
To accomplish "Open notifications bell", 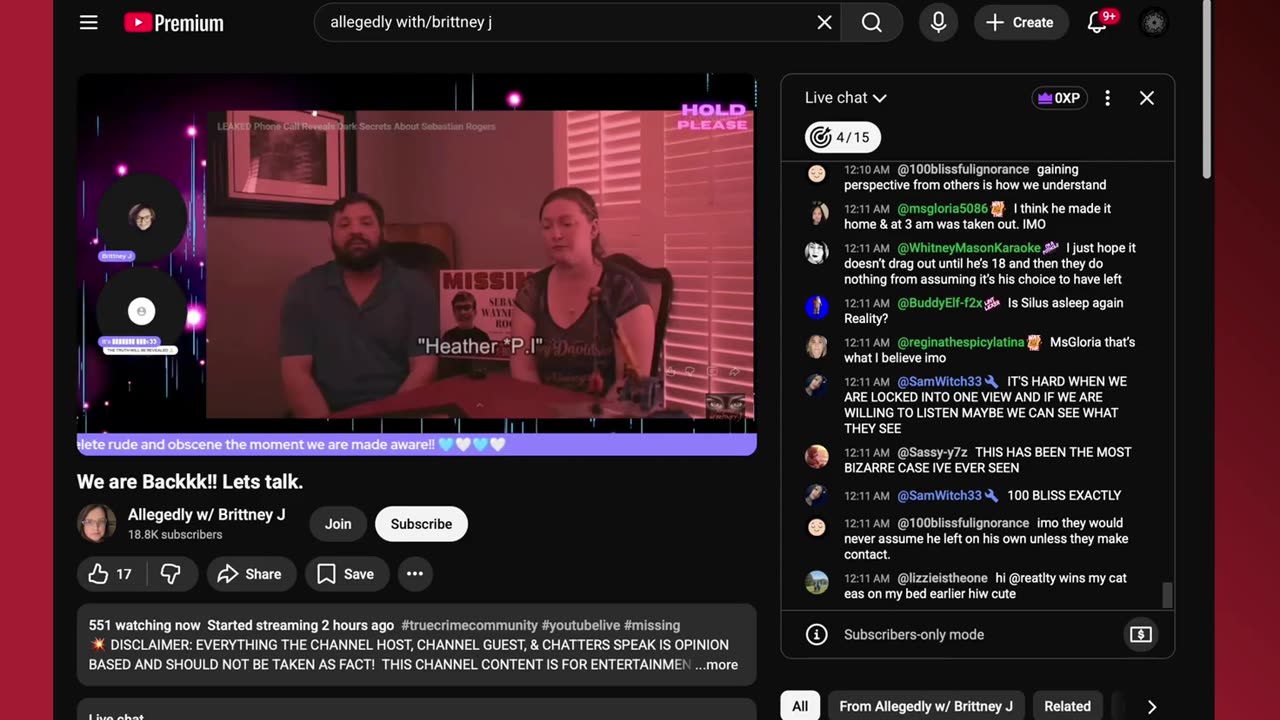I will click(x=1097, y=22).
